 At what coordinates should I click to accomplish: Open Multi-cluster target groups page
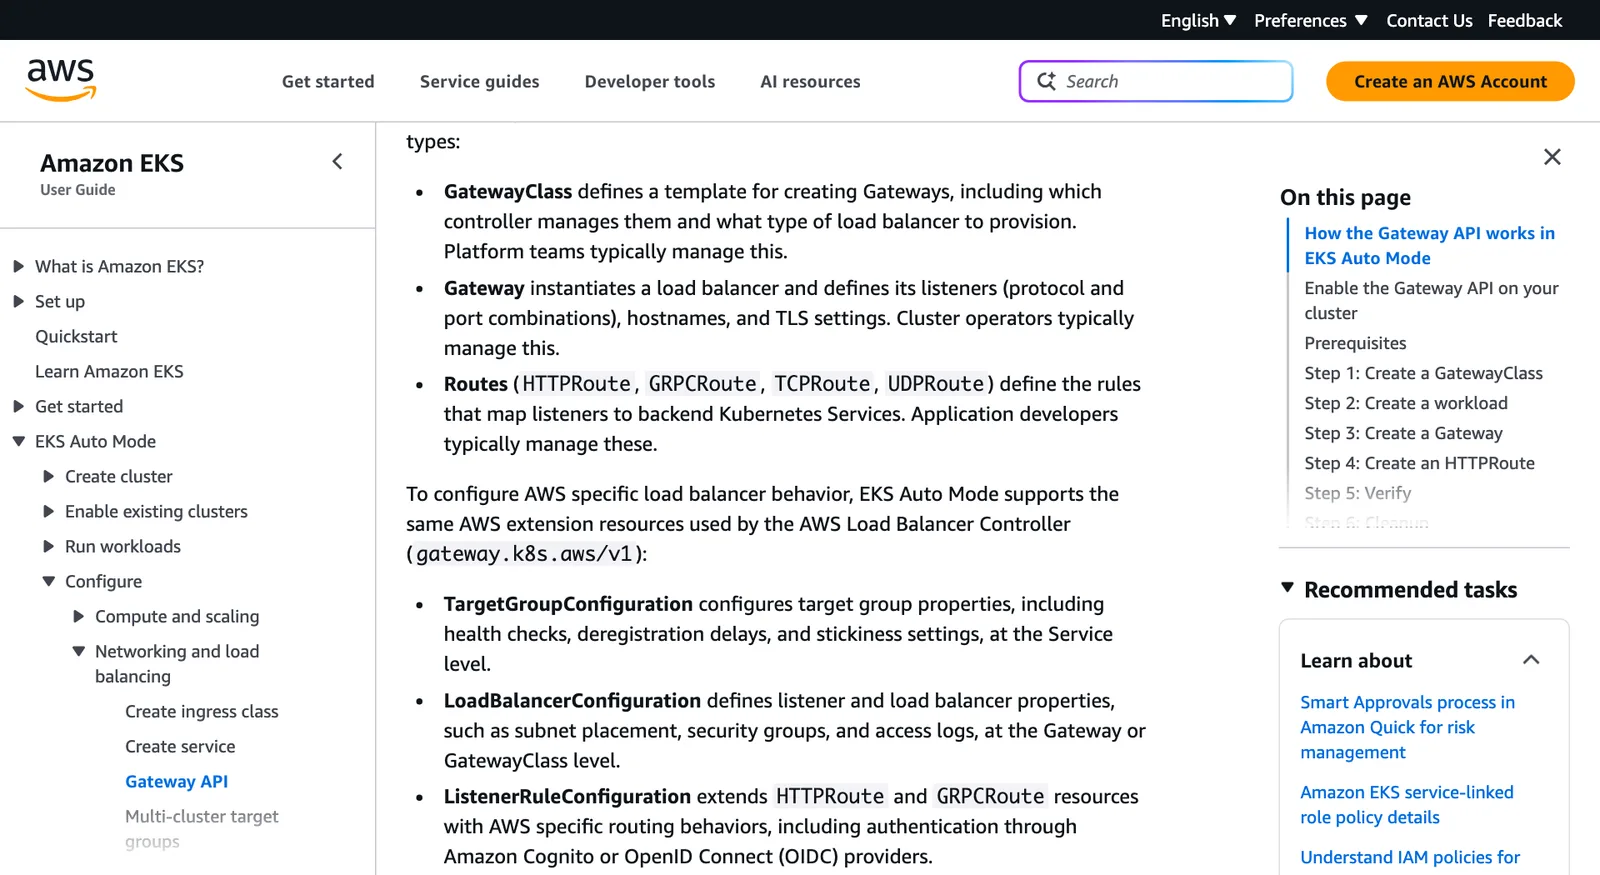pos(201,828)
